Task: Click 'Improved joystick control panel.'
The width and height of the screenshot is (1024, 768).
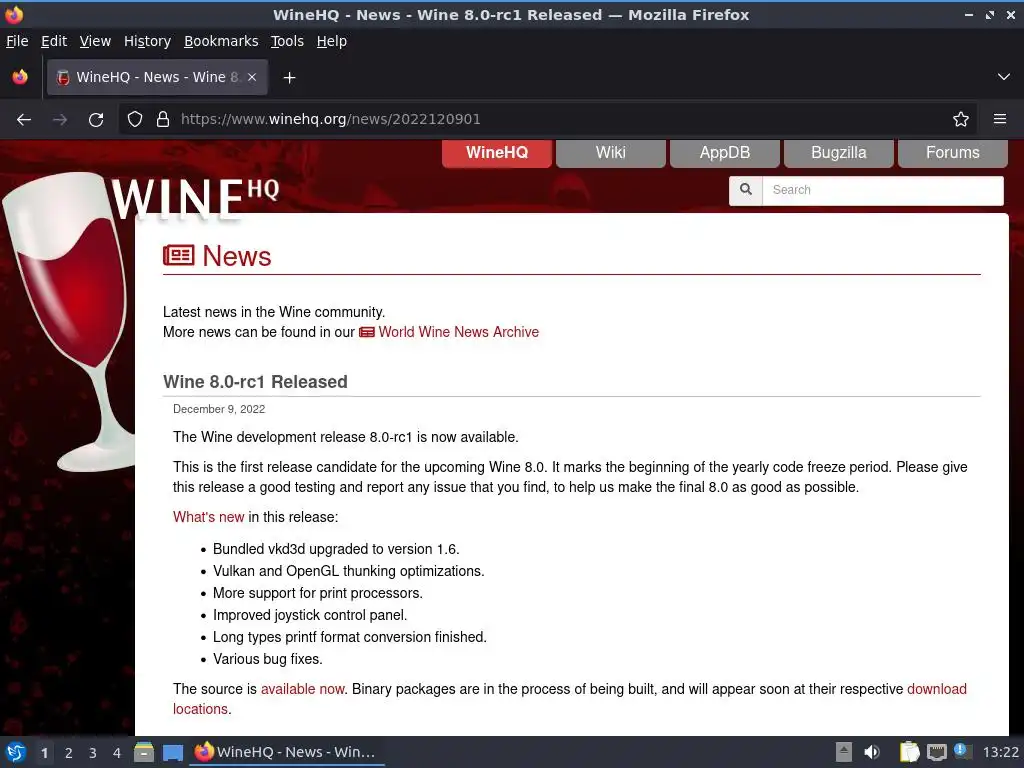Action: pos(310,615)
